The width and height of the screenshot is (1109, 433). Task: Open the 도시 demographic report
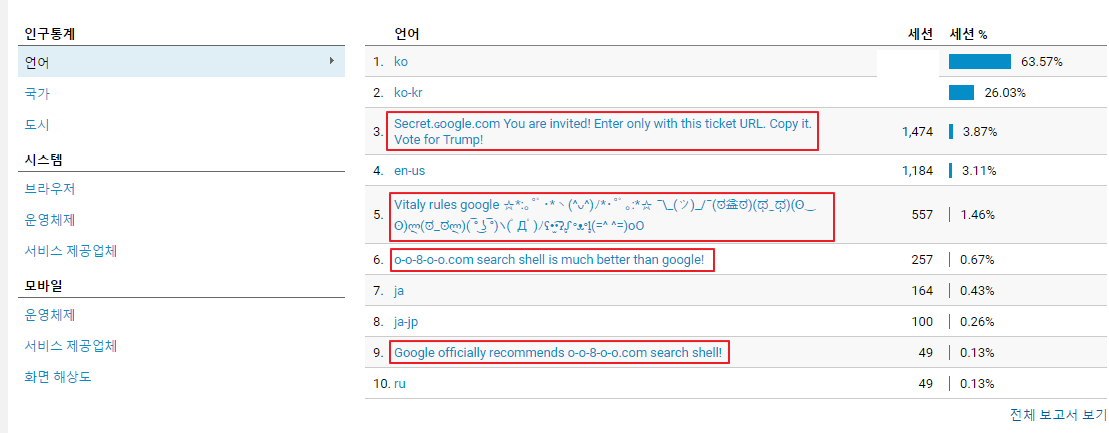tap(37, 125)
